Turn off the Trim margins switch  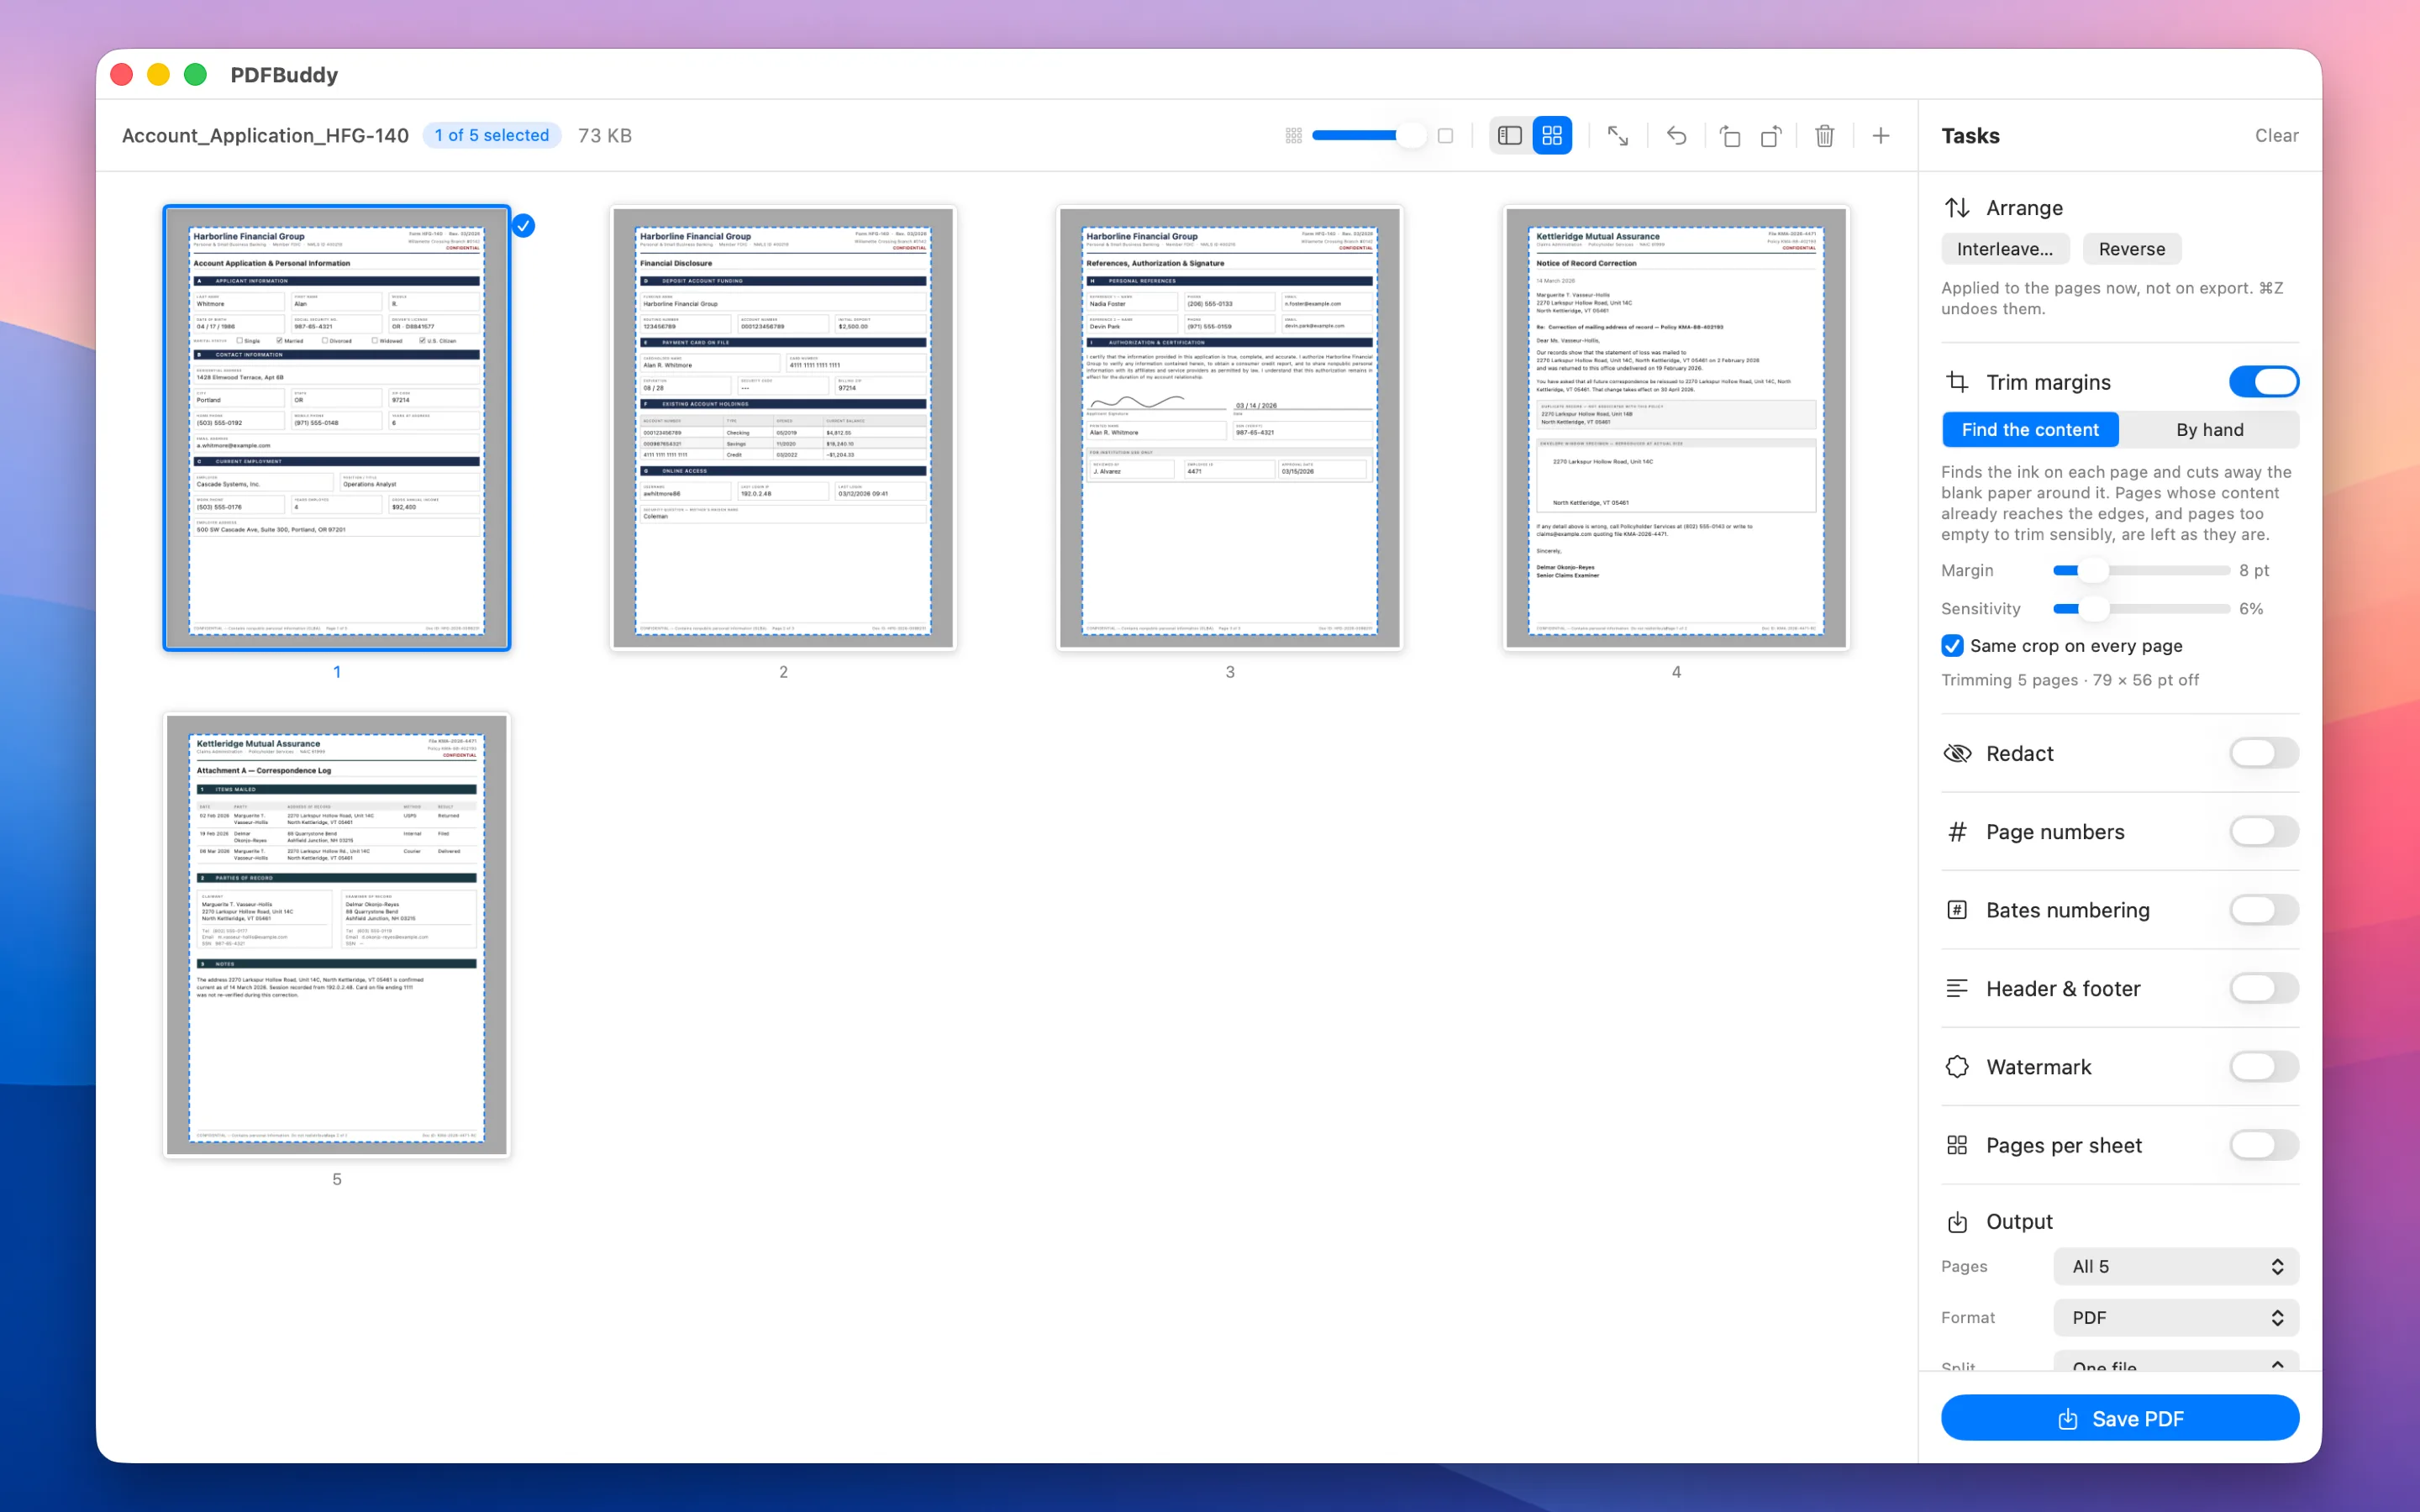pos(2263,382)
